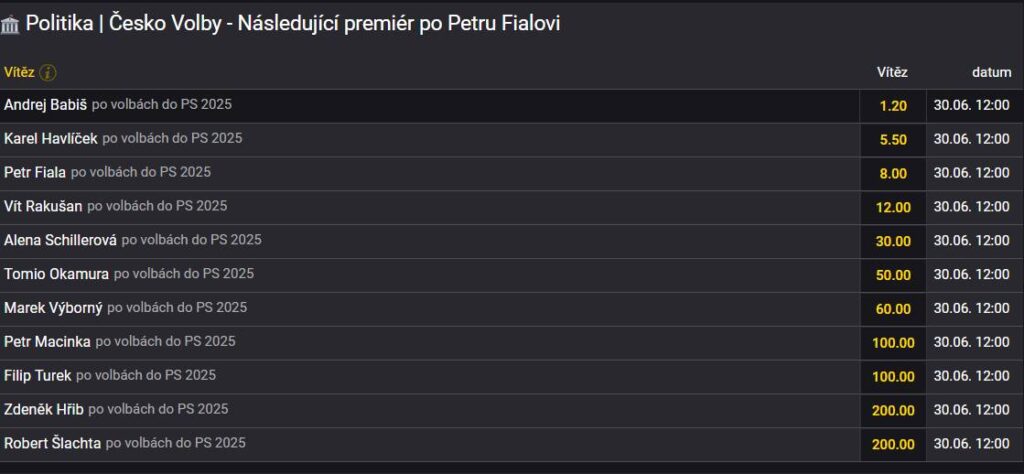Select Karel Havlíček odds 5.50
Screen dimensions: 1024x474
pos(892,139)
